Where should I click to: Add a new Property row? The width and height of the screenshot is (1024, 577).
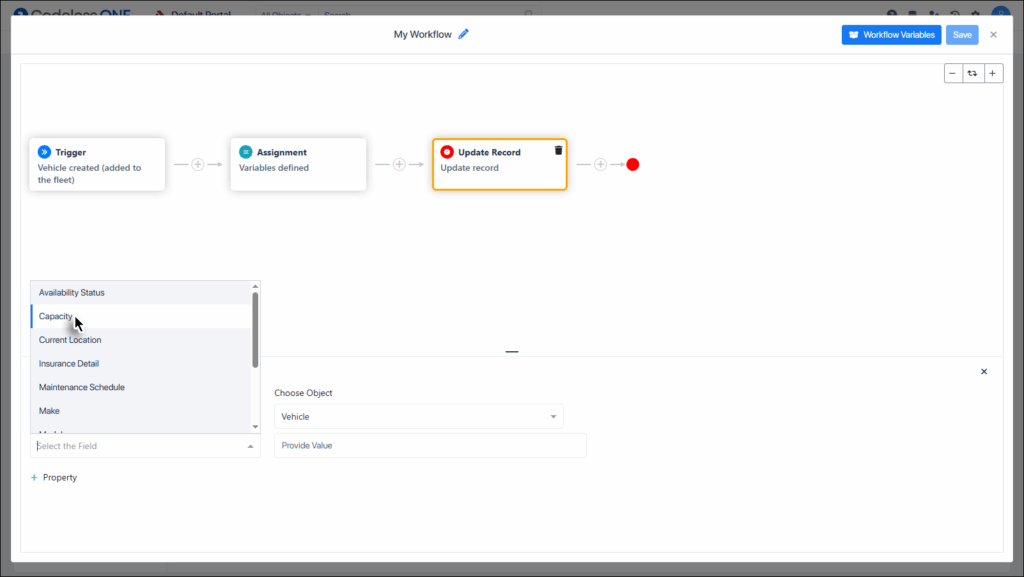[x=54, y=477]
